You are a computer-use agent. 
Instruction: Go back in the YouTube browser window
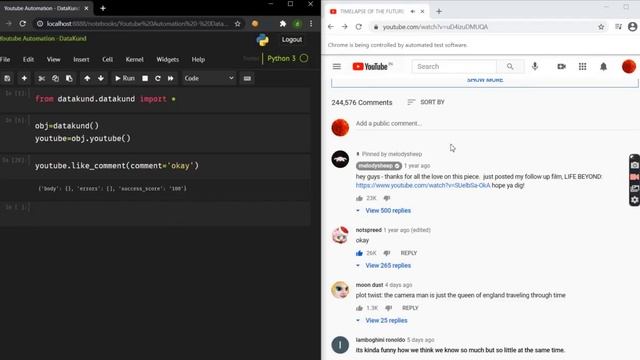pos(331,27)
